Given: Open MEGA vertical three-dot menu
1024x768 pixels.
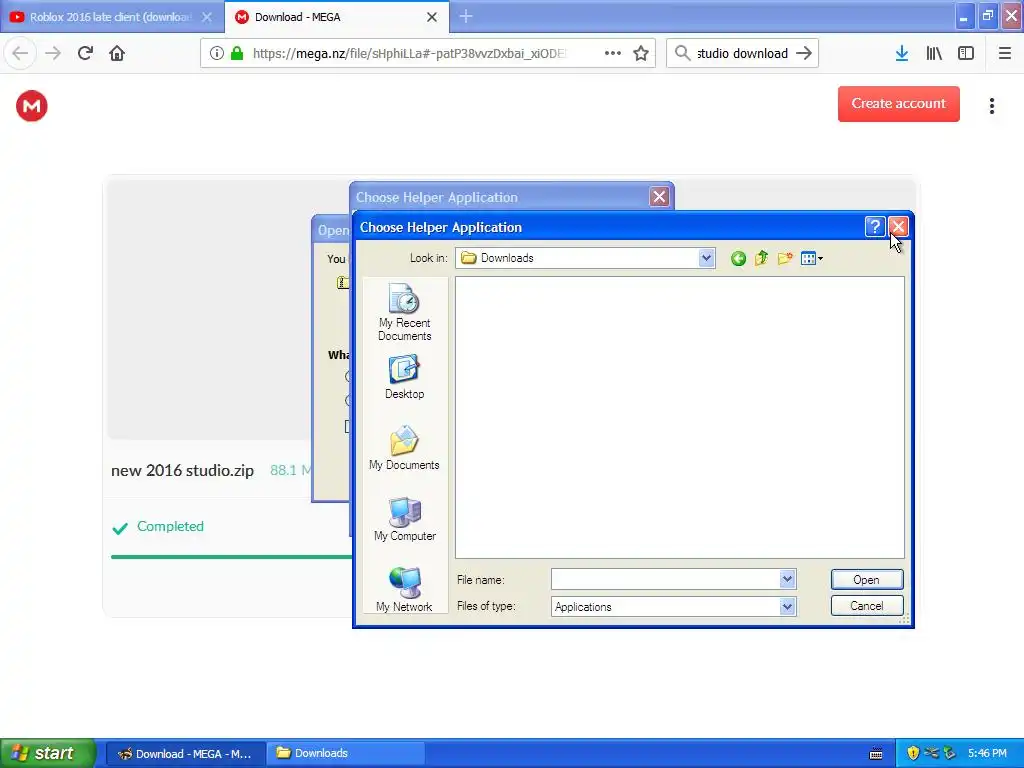Looking at the screenshot, I should pos(992,106).
